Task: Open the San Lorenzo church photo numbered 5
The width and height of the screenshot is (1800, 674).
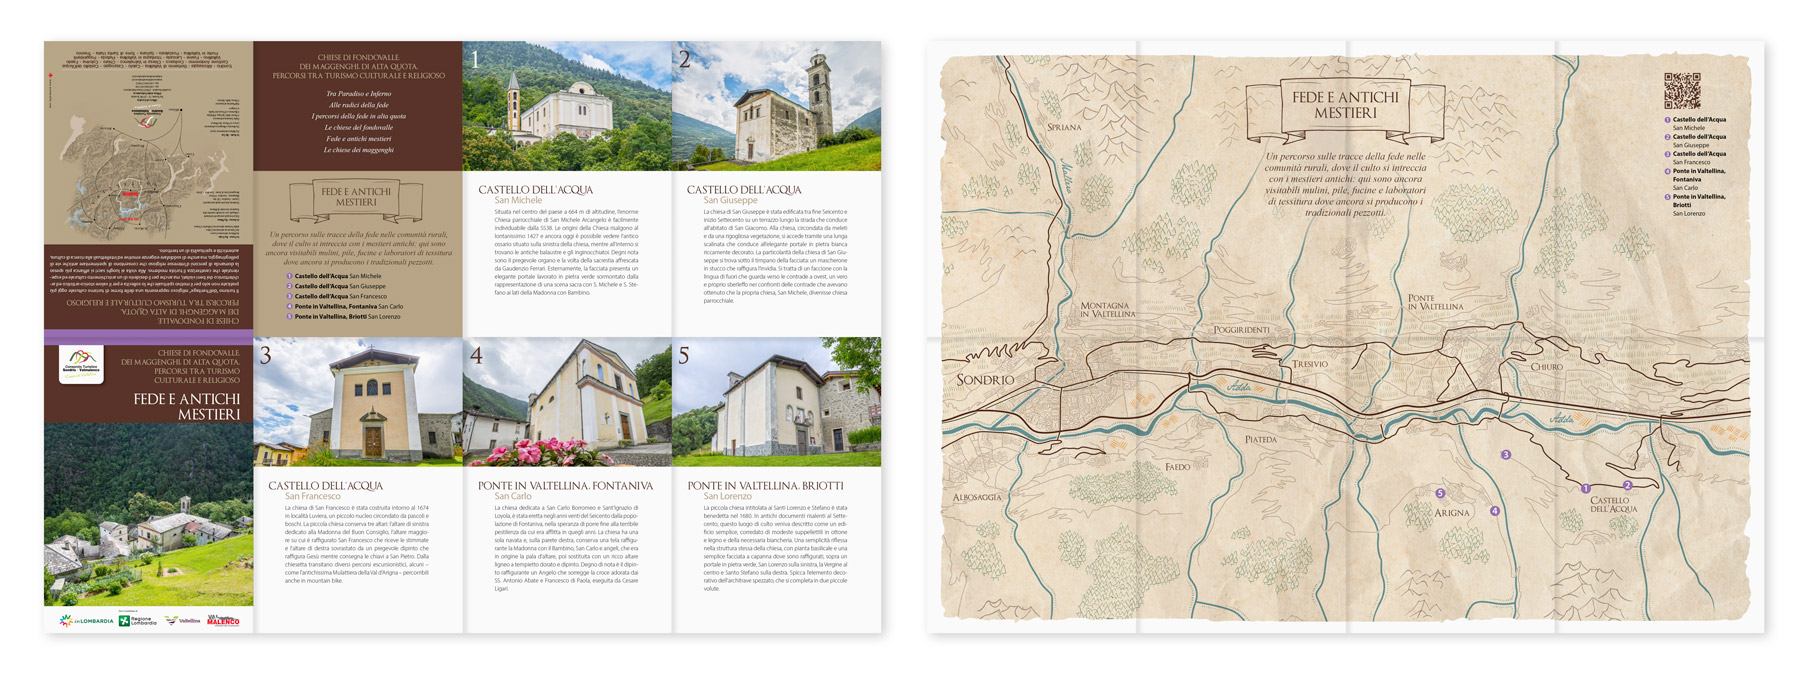Action: pyautogui.click(x=777, y=402)
